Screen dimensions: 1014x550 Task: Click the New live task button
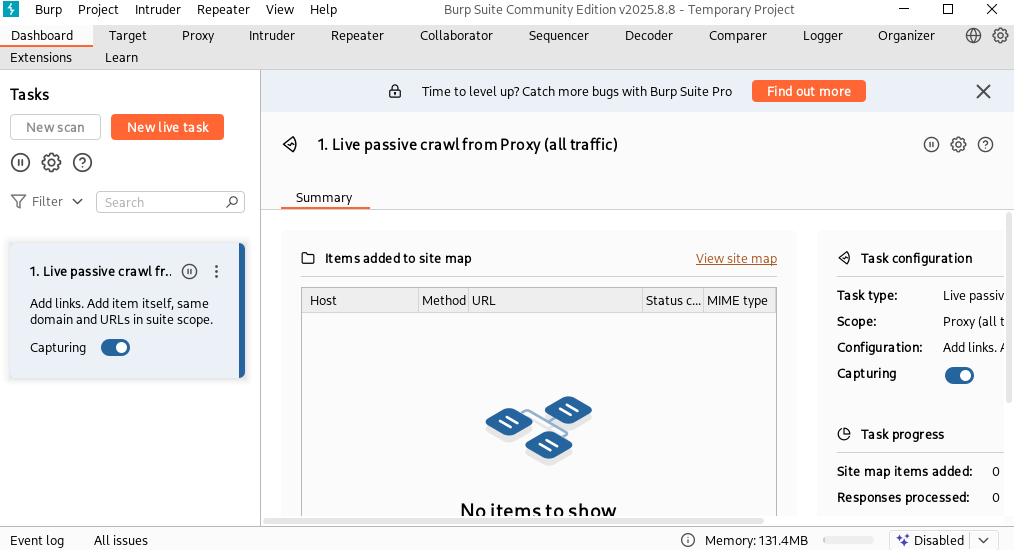[168, 127]
